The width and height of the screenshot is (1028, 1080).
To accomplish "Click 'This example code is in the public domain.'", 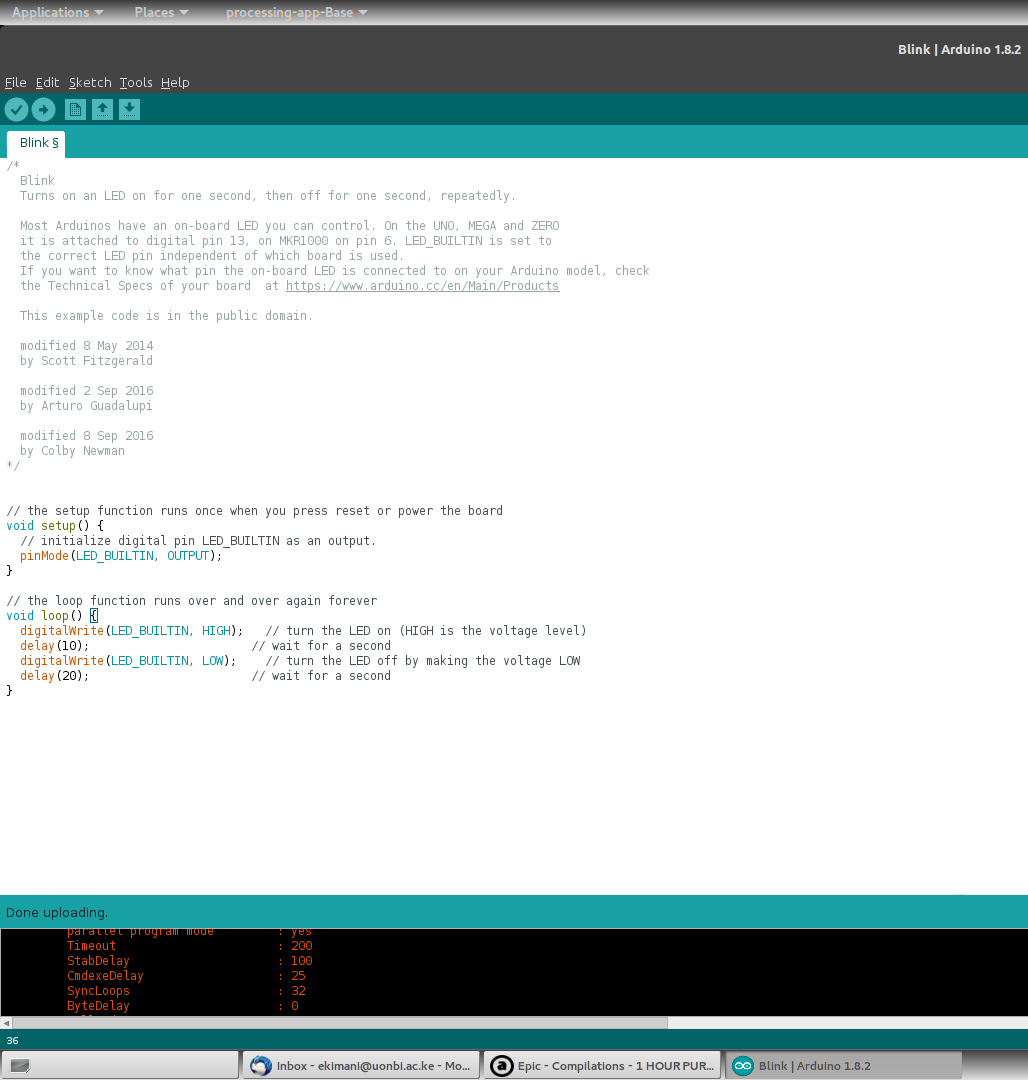I will 167,316.
